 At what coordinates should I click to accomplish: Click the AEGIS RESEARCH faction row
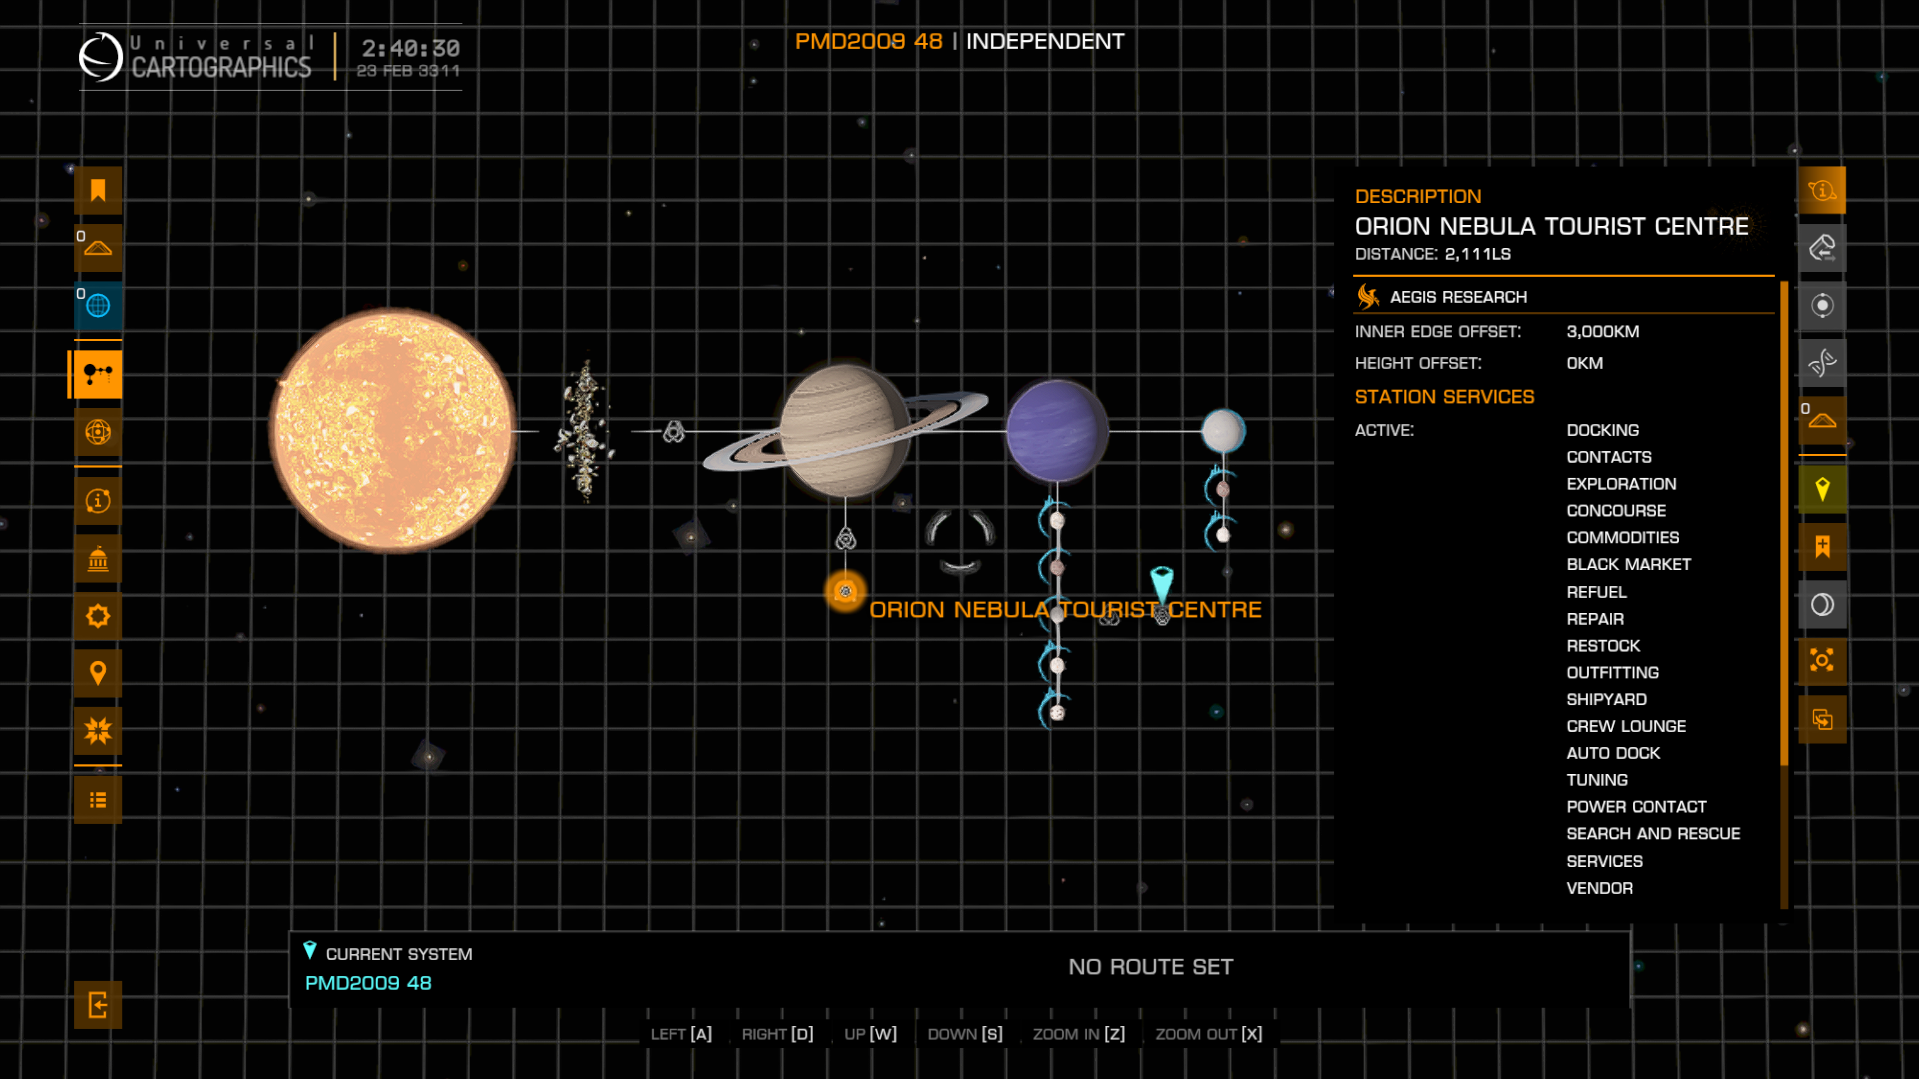1563,297
